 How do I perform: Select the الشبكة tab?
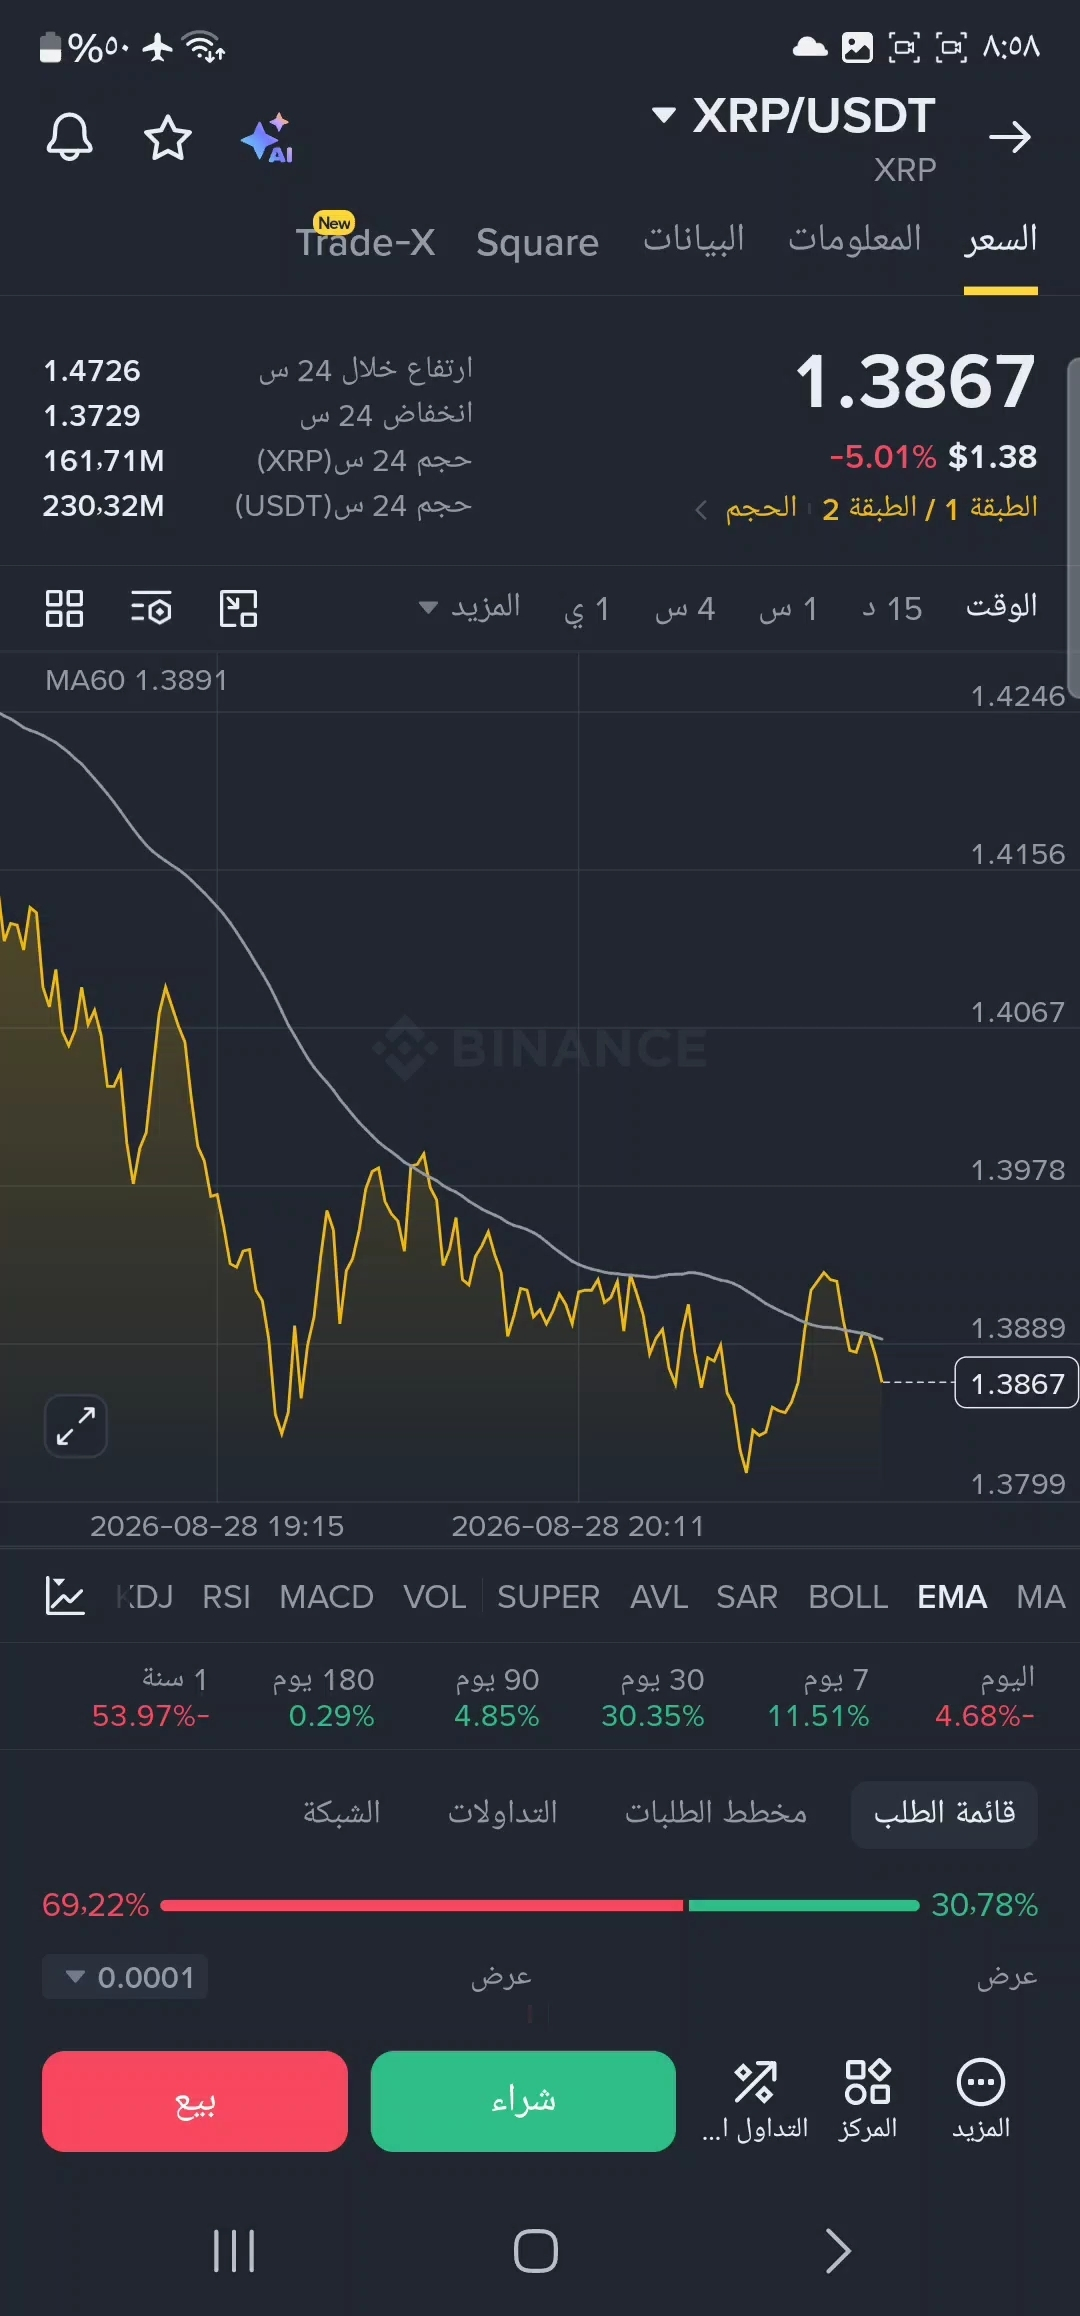click(x=342, y=1813)
